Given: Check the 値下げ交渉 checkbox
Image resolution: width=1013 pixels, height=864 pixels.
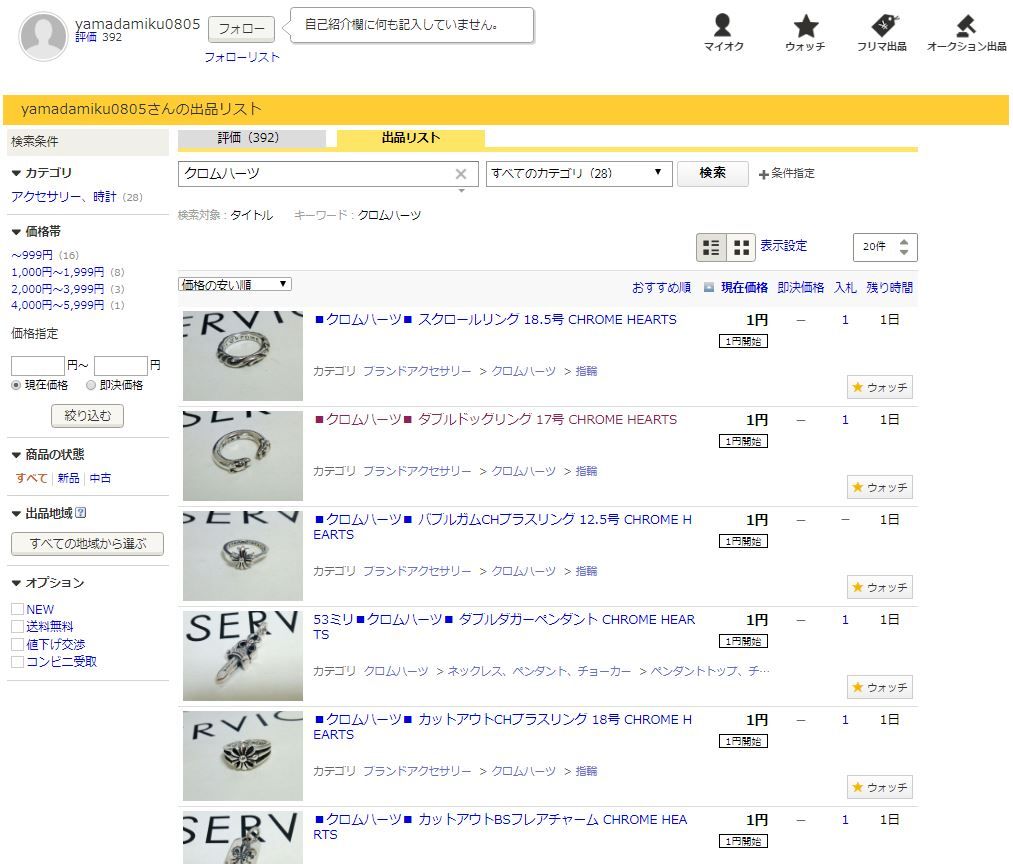Looking at the screenshot, I should (17, 644).
